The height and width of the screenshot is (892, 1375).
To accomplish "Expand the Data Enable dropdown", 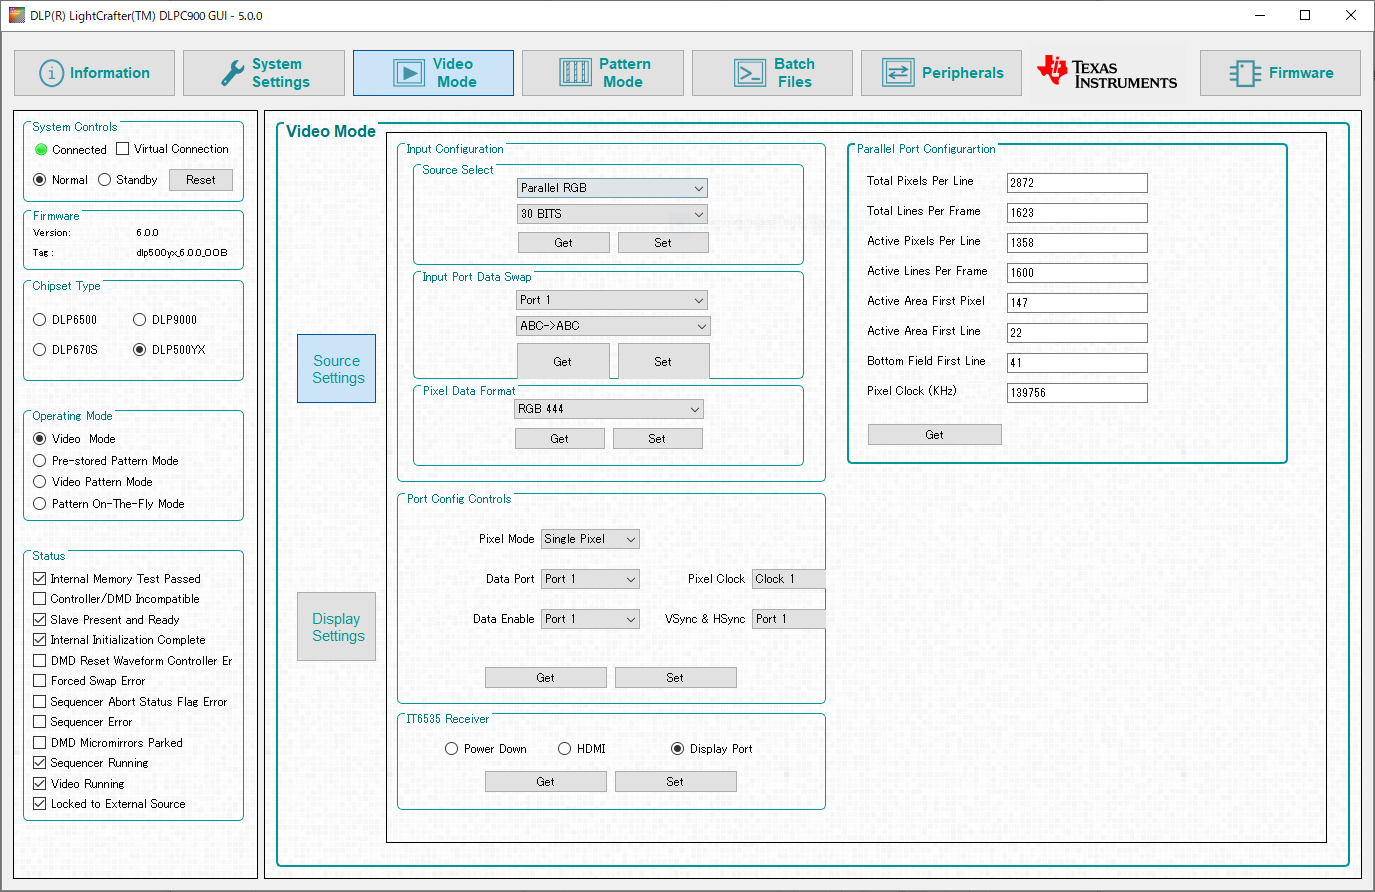I will pyautogui.click(x=590, y=619).
